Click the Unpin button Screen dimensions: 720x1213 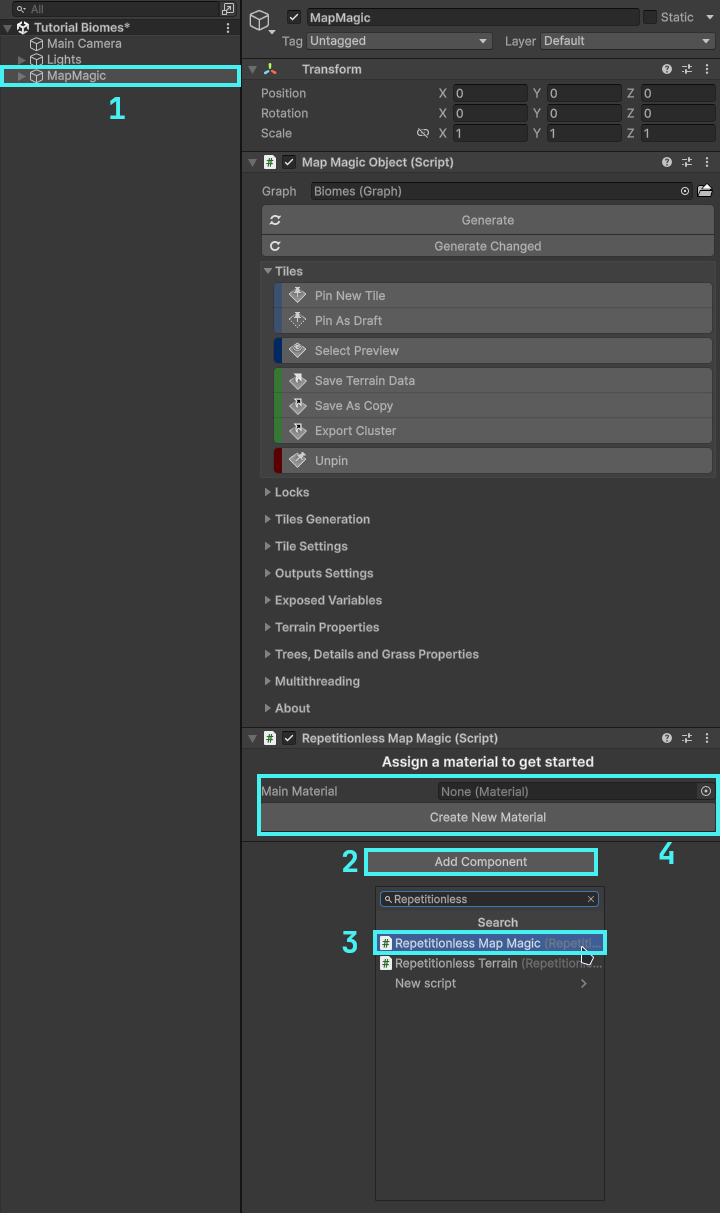pos(493,461)
